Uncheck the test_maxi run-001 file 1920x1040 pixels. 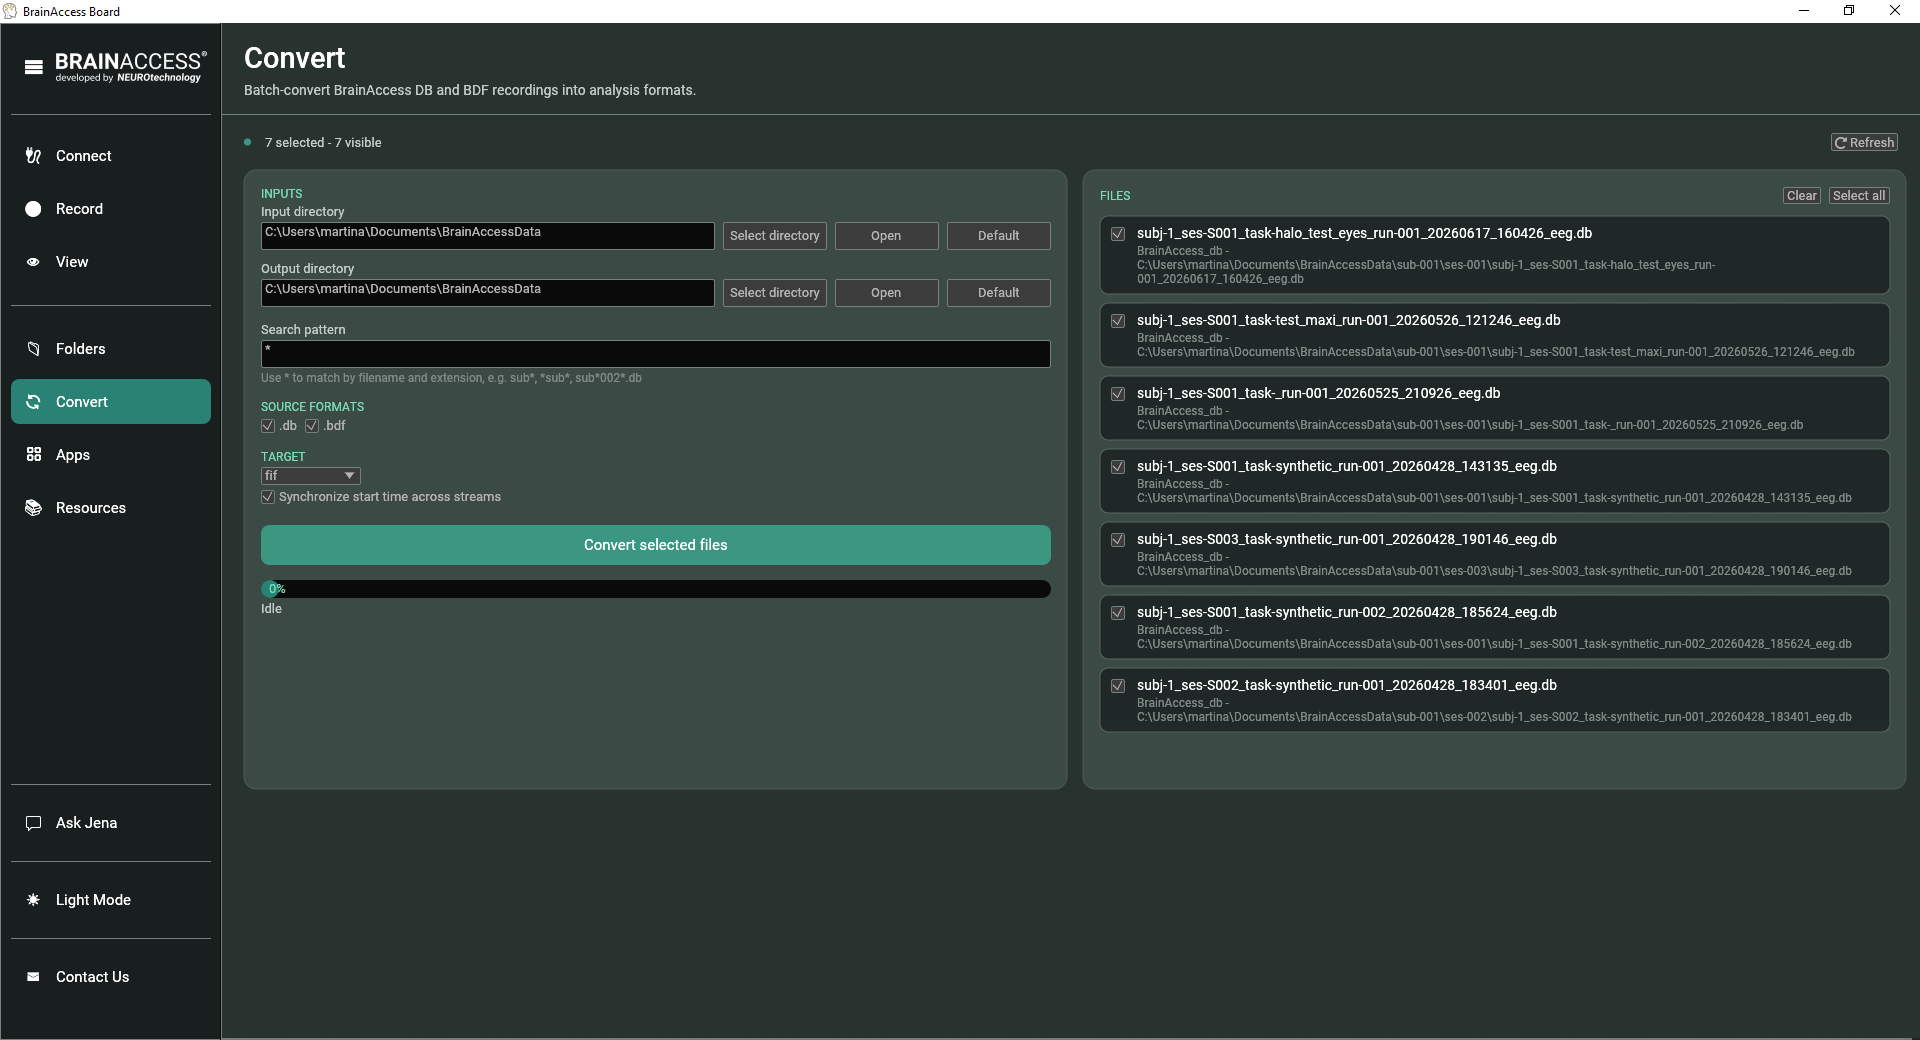(1118, 321)
